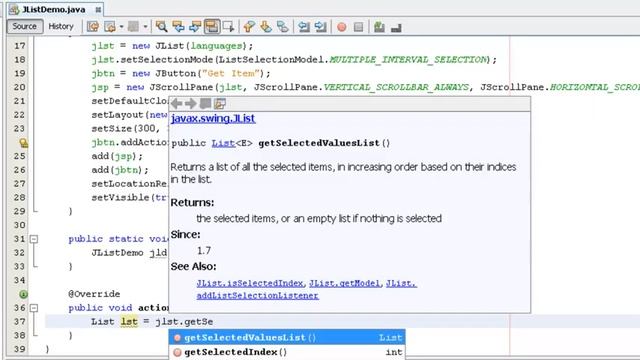Screen dimensions: 640x360
Task: Click 'setSize(300,' on line 23
Action: [126, 129]
